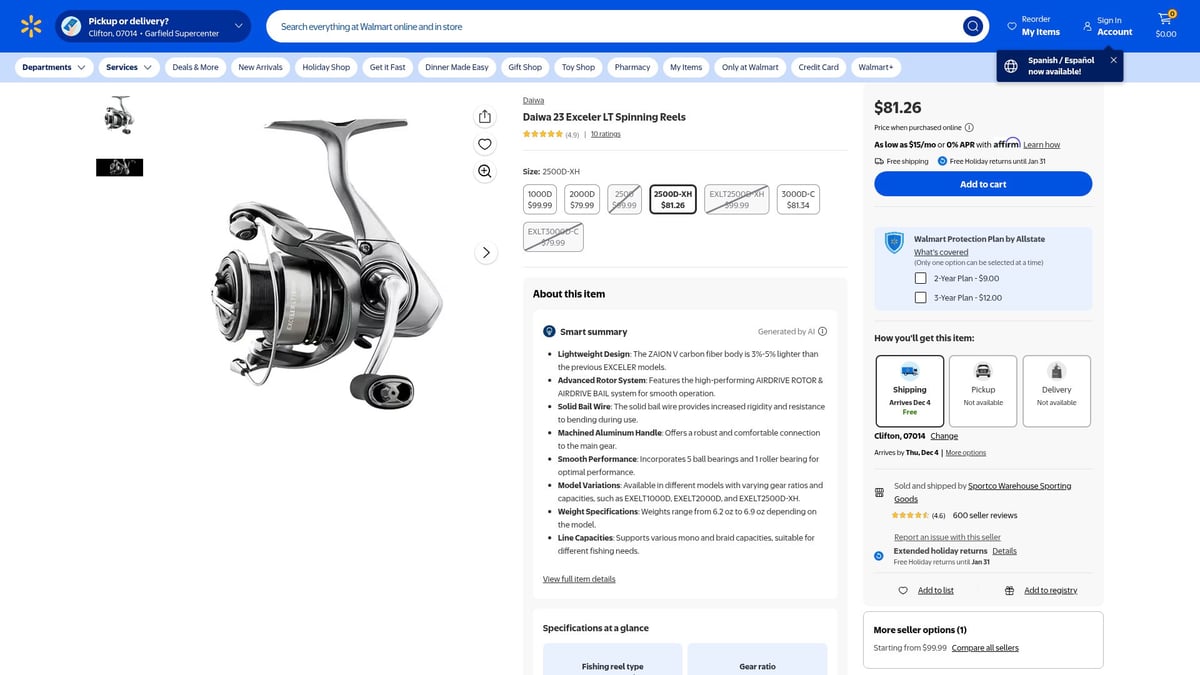The width and height of the screenshot is (1200, 675).
Task: Click the search magnifier icon
Action: tap(972, 25)
